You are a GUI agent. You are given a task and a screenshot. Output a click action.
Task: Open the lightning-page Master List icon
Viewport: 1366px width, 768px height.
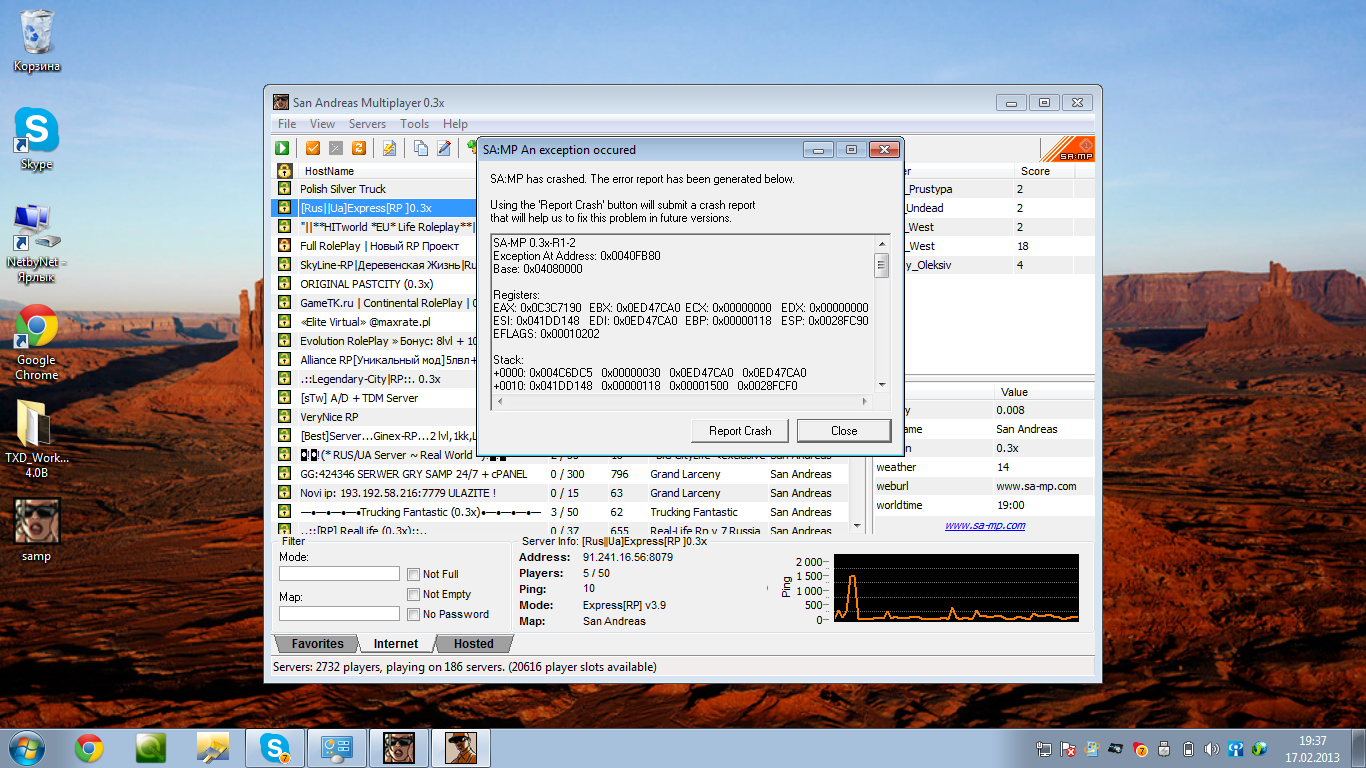(x=389, y=148)
